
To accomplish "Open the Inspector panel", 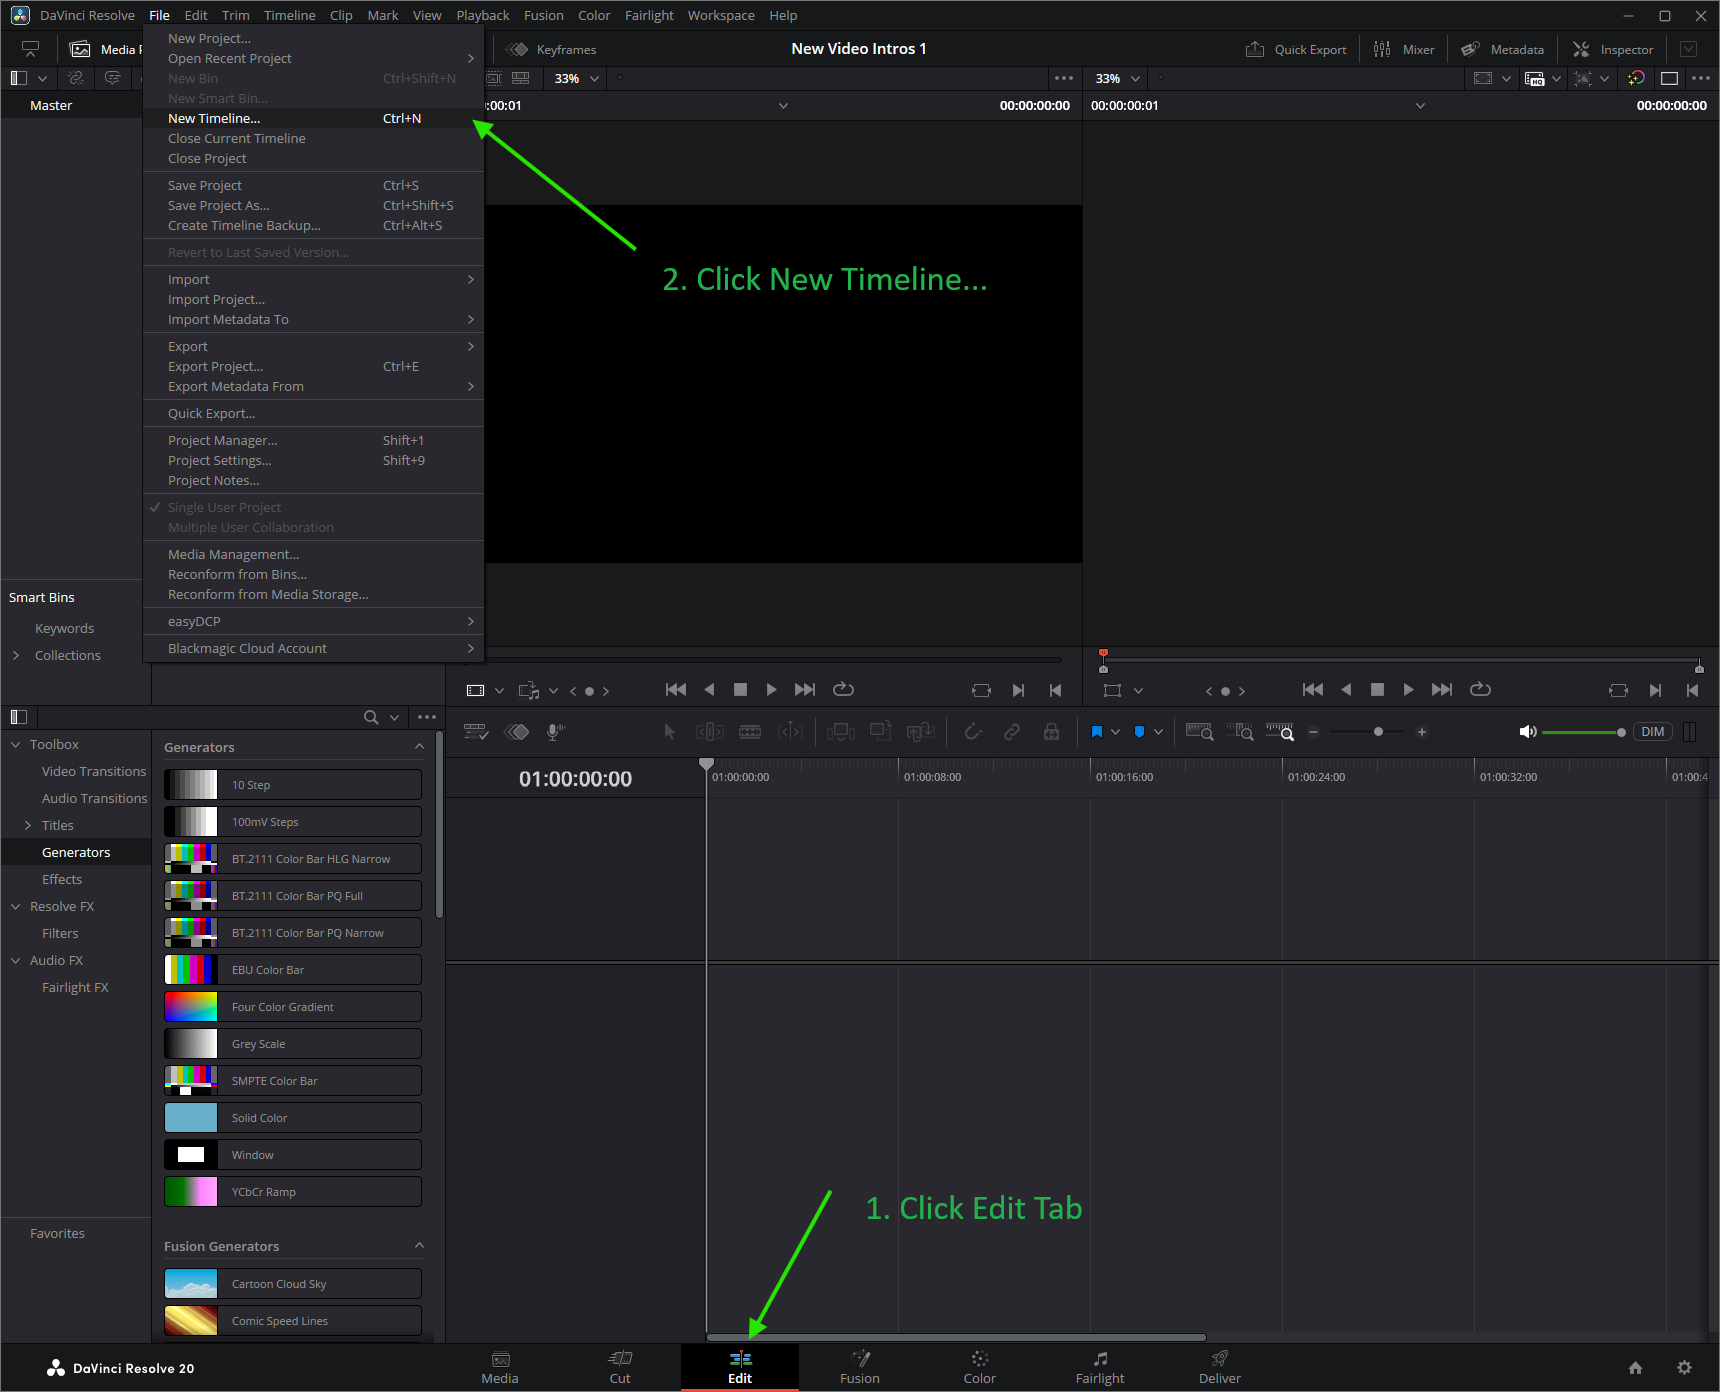I will [1613, 49].
